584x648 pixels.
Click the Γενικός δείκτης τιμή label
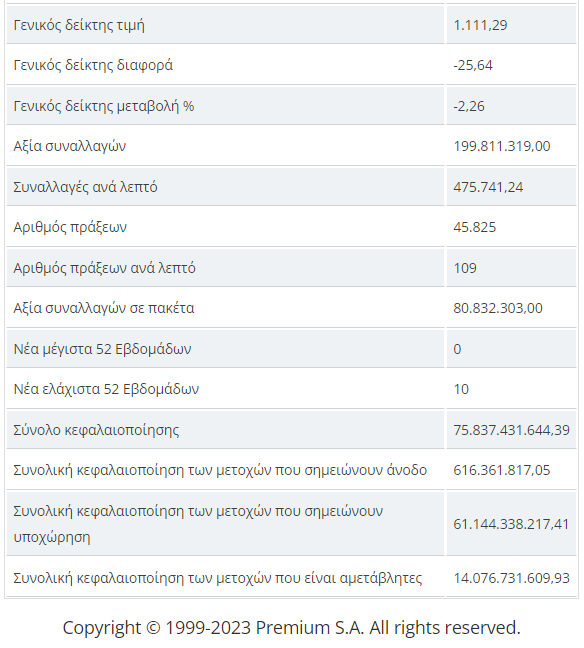(79, 25)
